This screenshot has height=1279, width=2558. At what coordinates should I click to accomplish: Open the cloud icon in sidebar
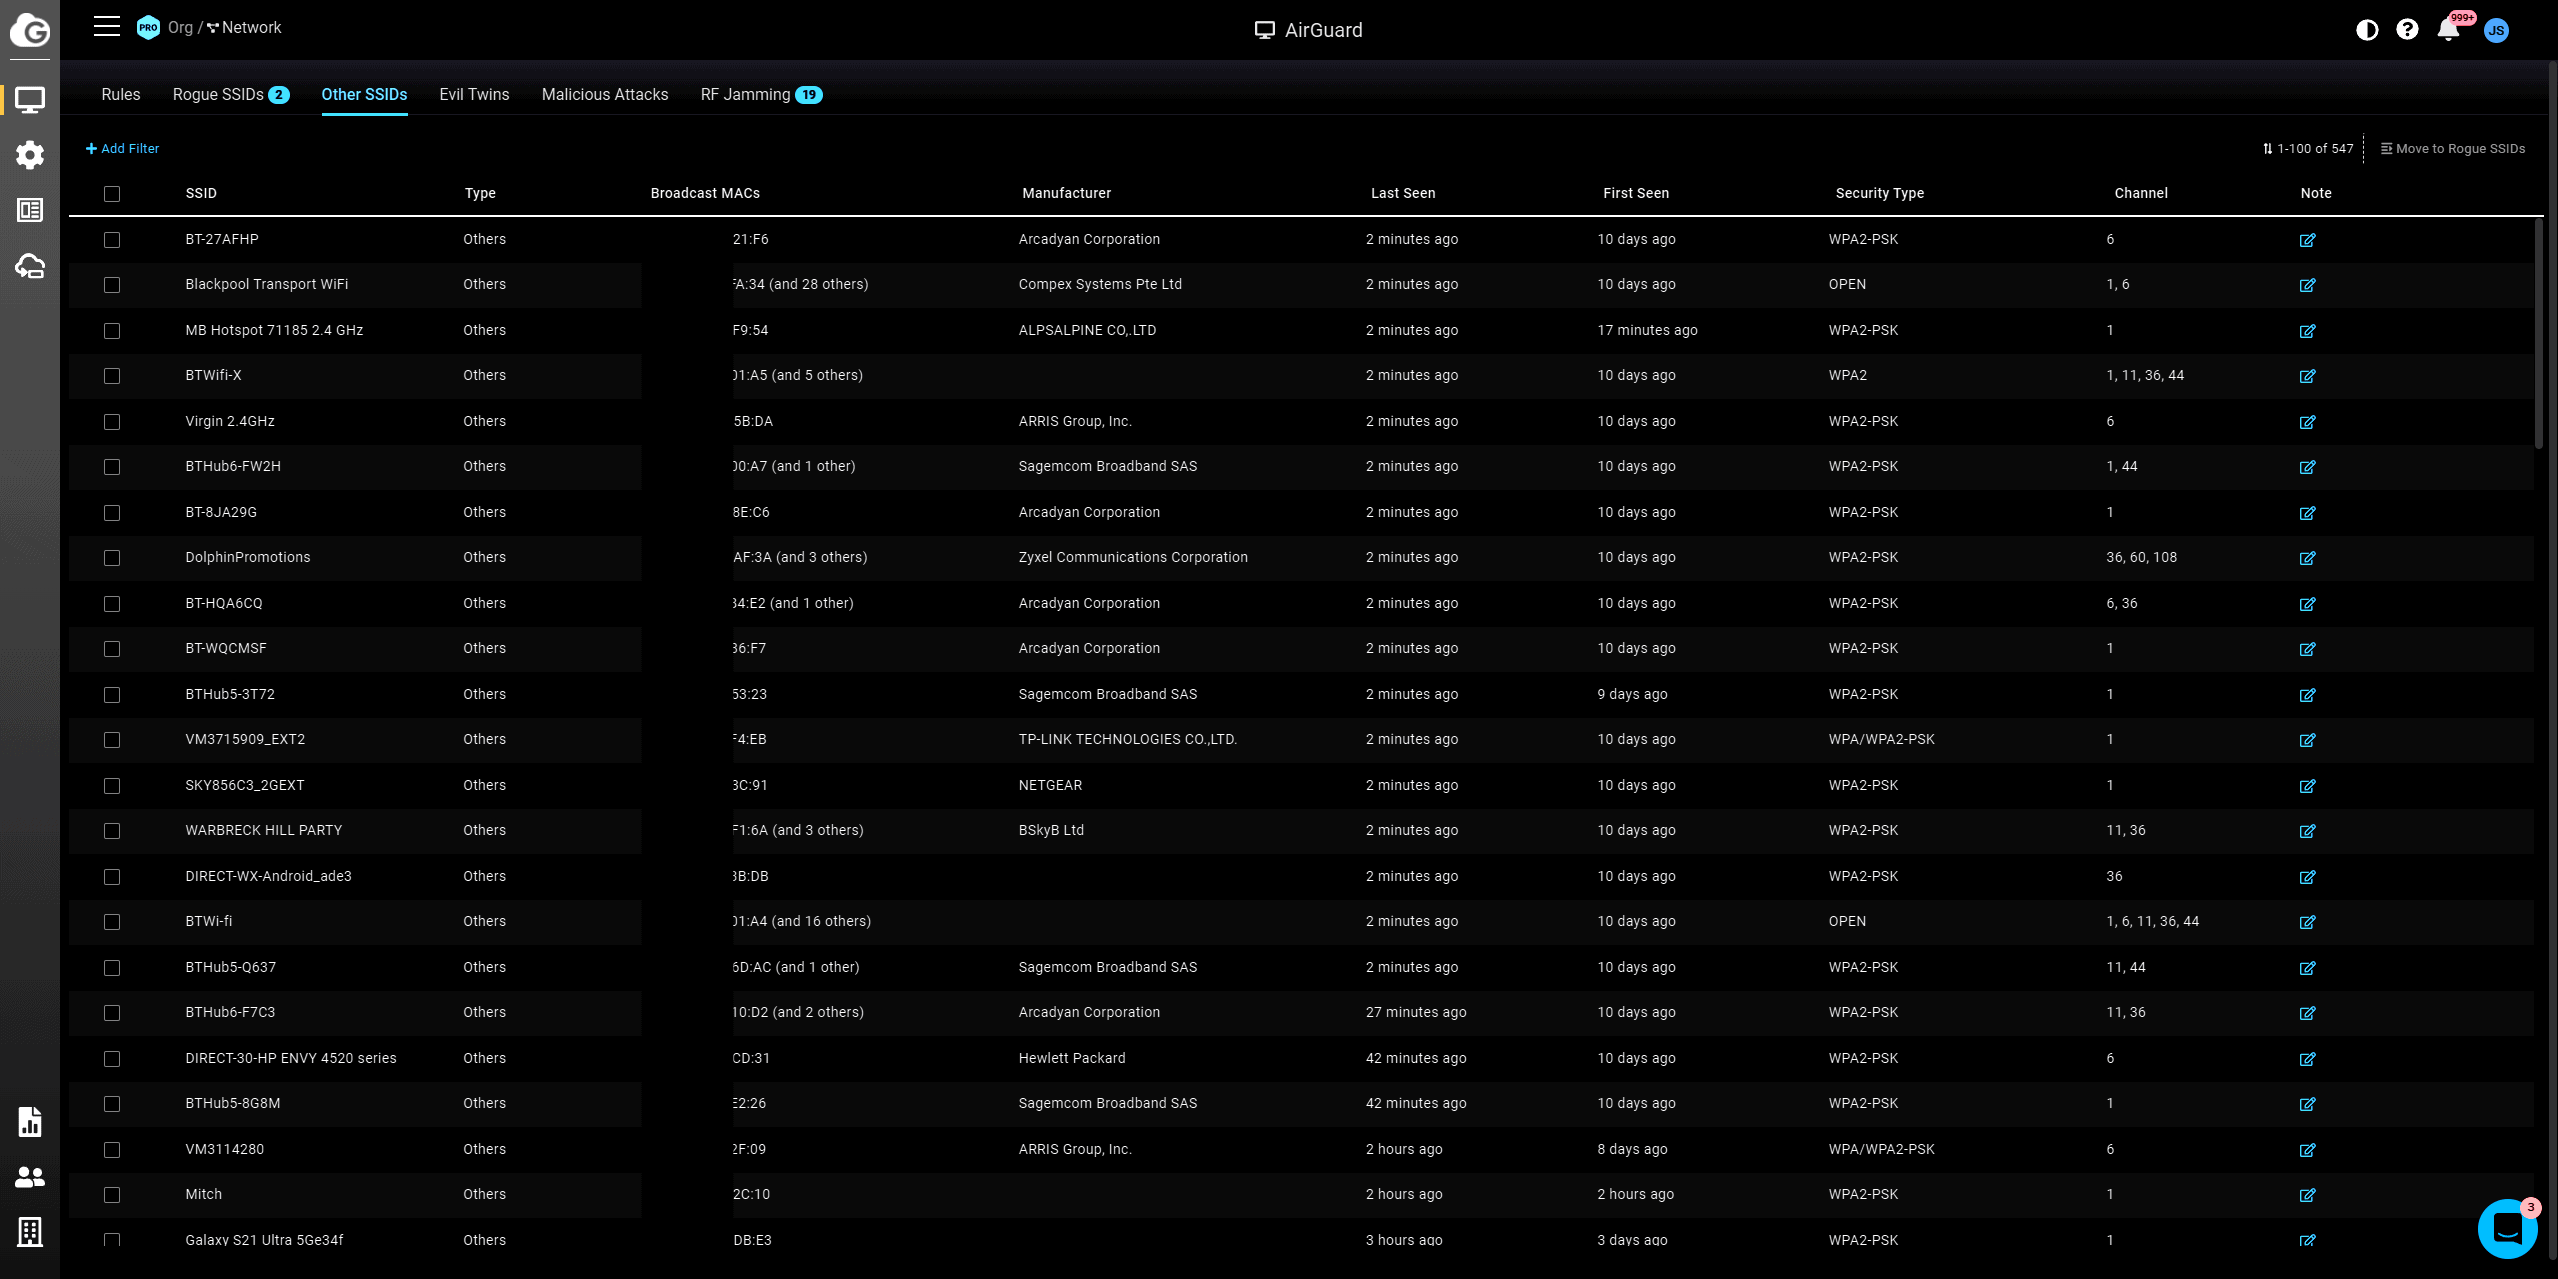coord(30,266)
